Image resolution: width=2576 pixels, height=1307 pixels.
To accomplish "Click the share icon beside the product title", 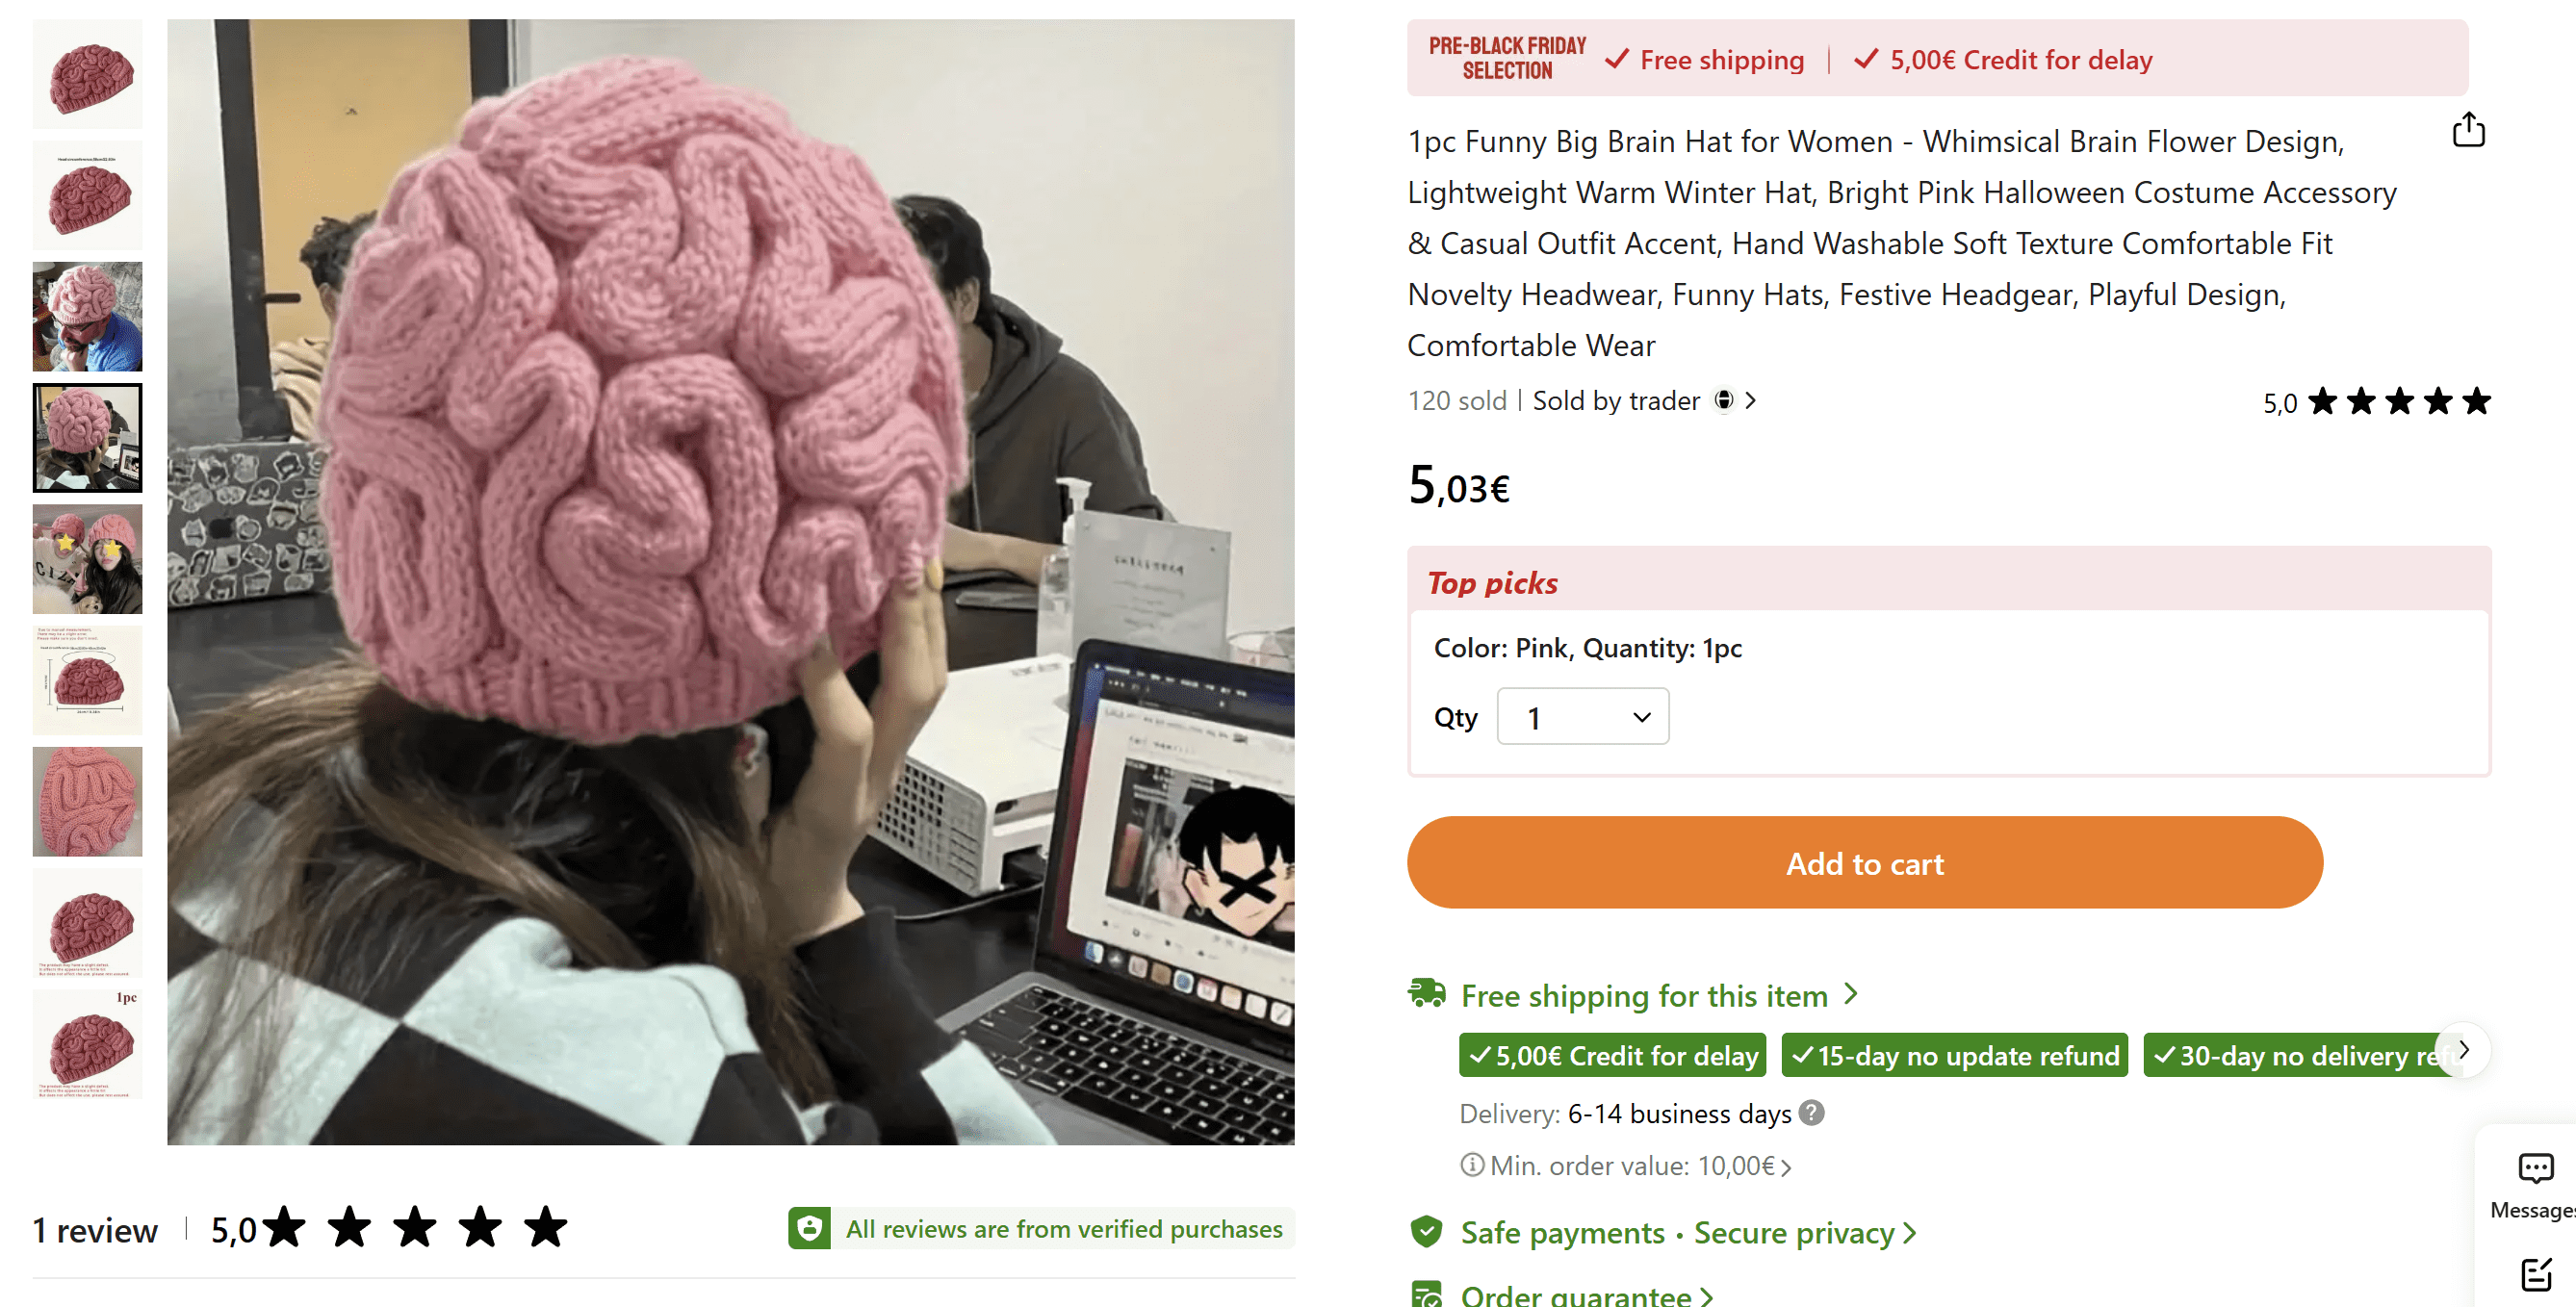I will point(2468,130).
